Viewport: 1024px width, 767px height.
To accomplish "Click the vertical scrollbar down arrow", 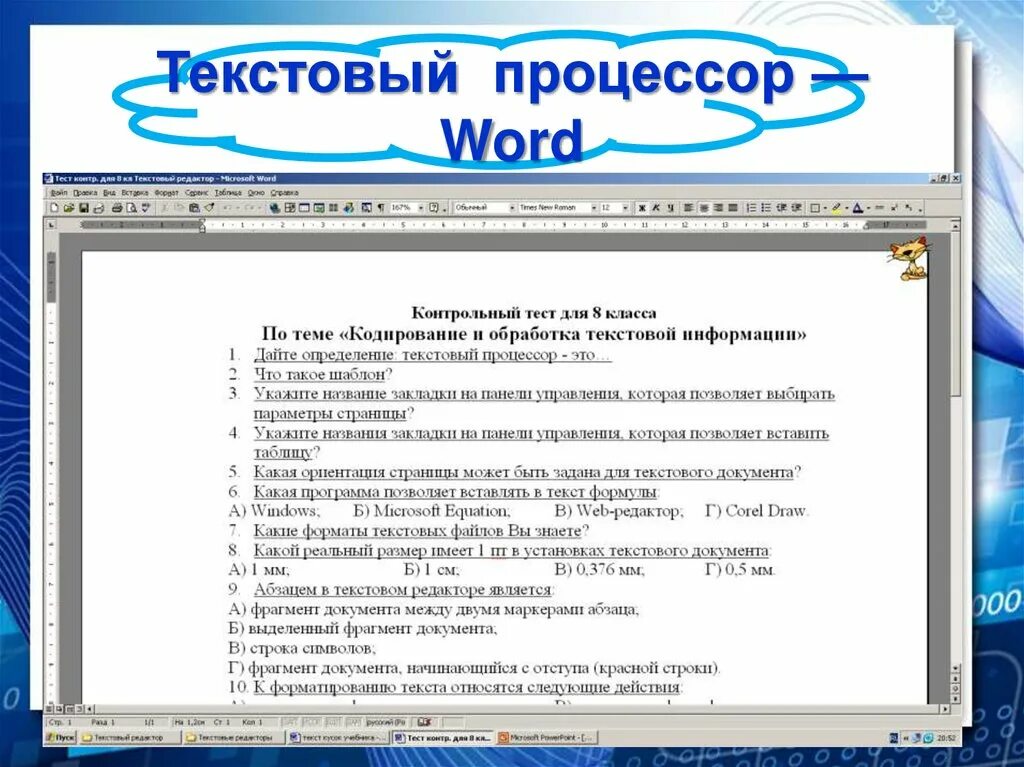I will coord(955,668).
